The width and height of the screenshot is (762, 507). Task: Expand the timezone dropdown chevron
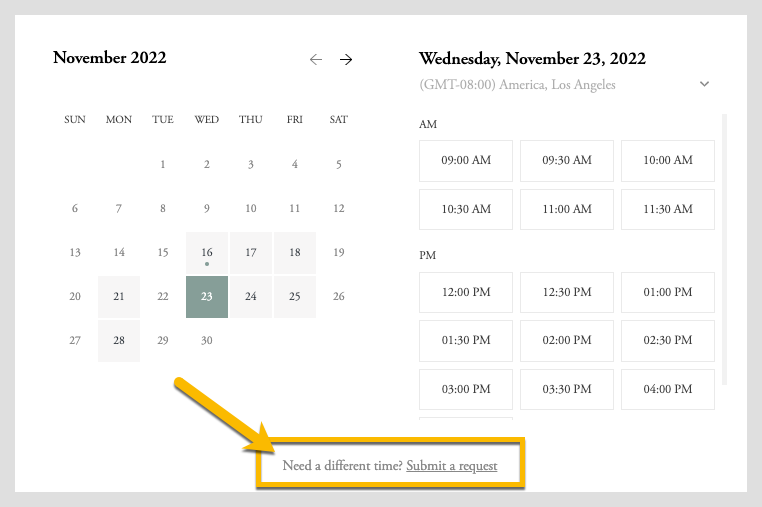click(x=704, y=85)
